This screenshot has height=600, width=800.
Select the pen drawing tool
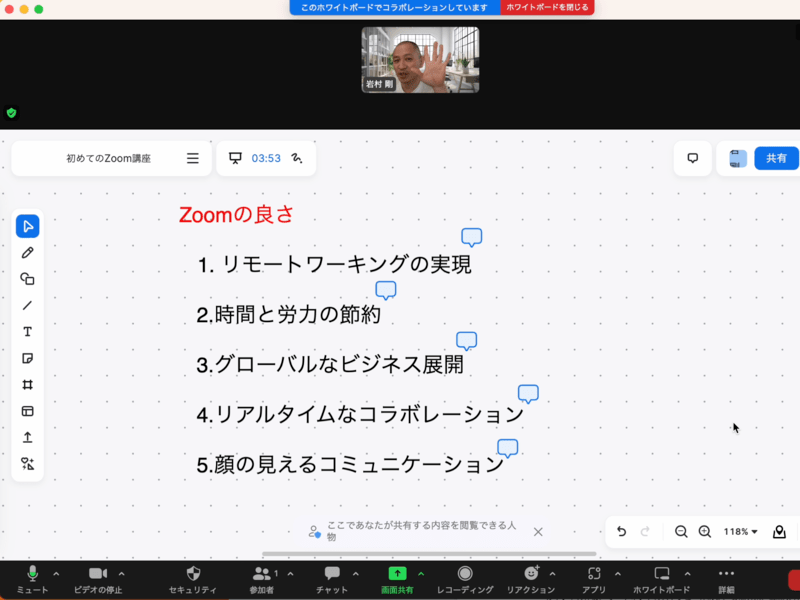28,253
